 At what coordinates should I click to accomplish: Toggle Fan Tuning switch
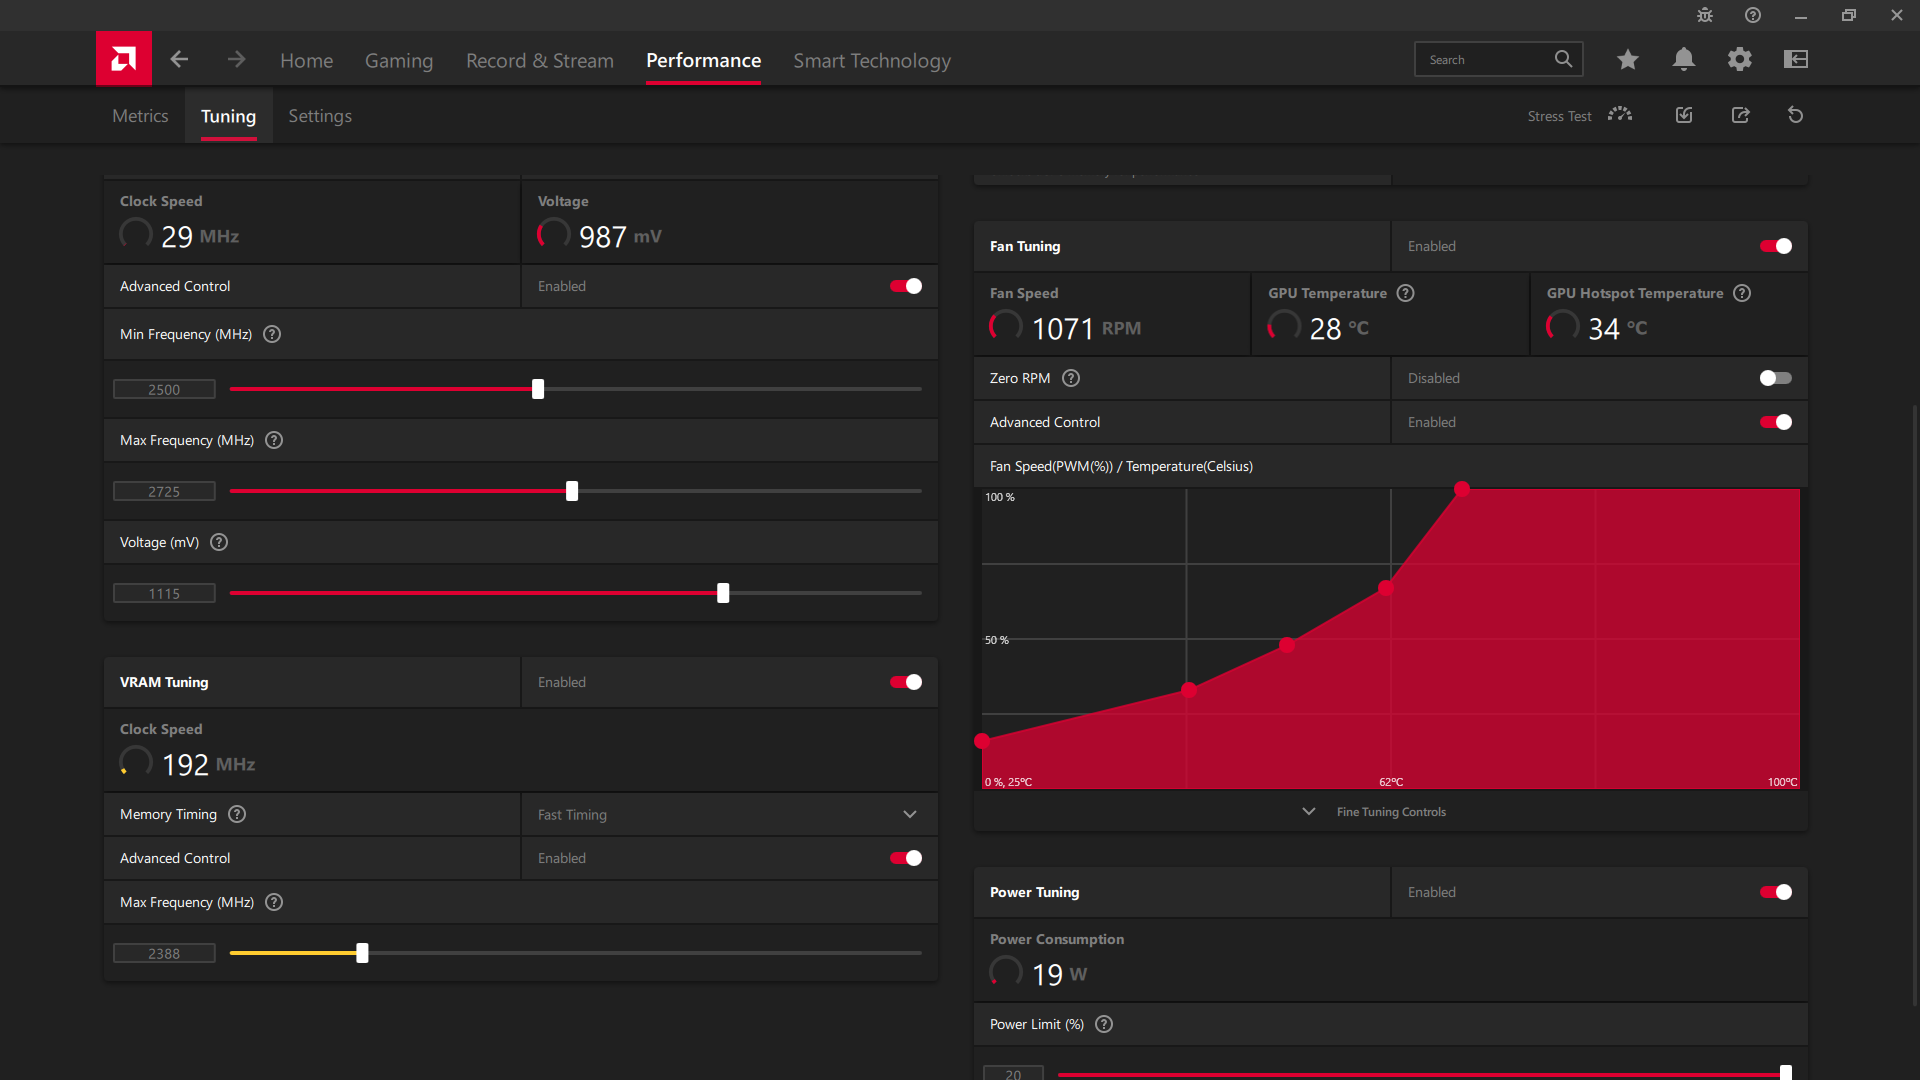click(1776, 246)
